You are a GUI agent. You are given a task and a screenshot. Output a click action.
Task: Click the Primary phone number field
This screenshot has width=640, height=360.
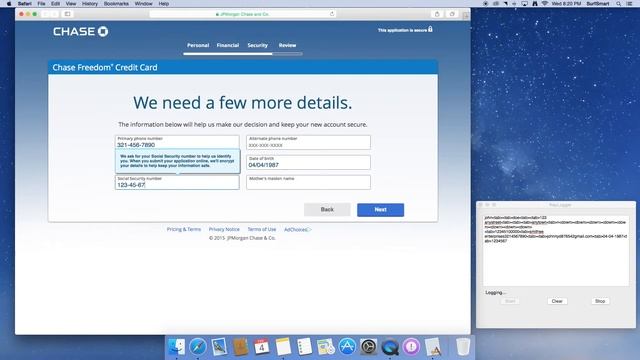(x=177, y=142)
